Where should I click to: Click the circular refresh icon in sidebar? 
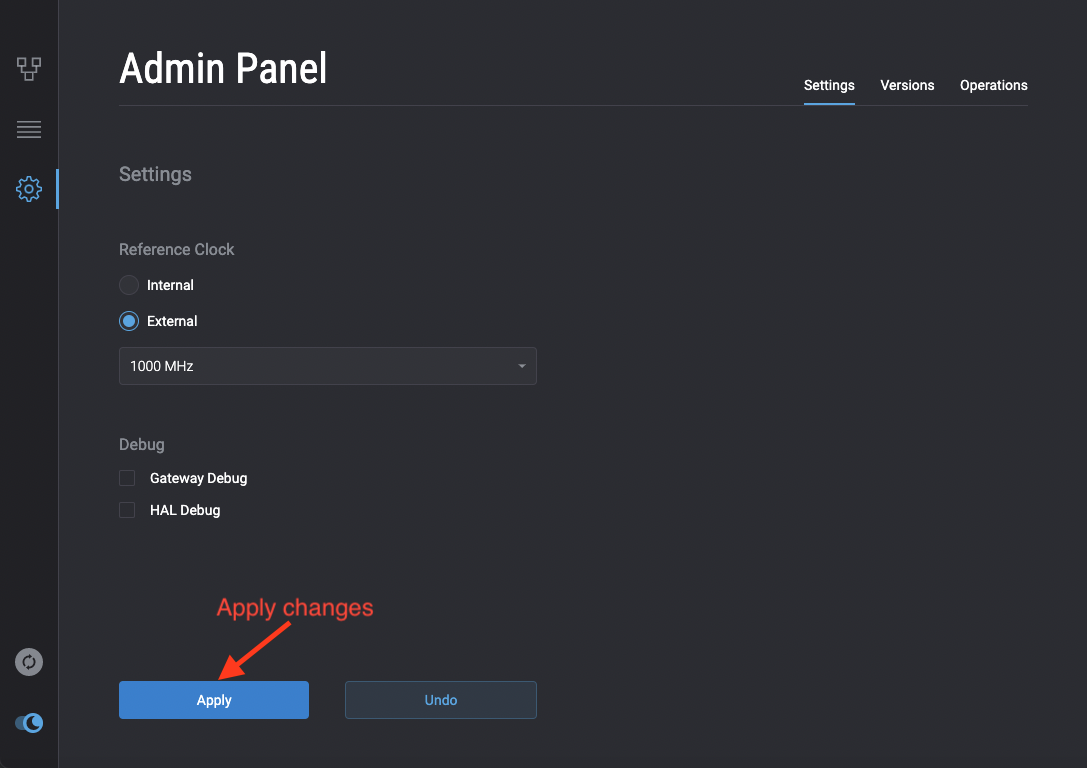pyautogui.click(x=29, y=662)
